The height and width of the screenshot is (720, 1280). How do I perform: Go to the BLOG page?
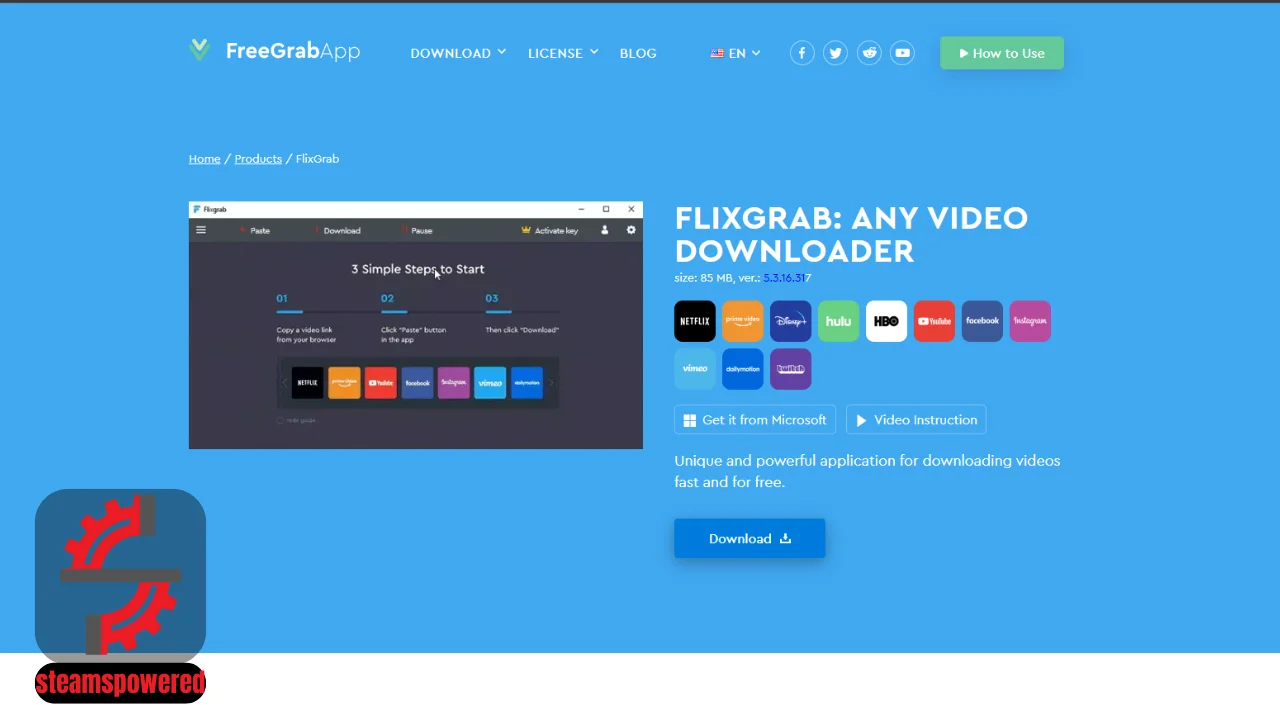(x=638, y=53)
